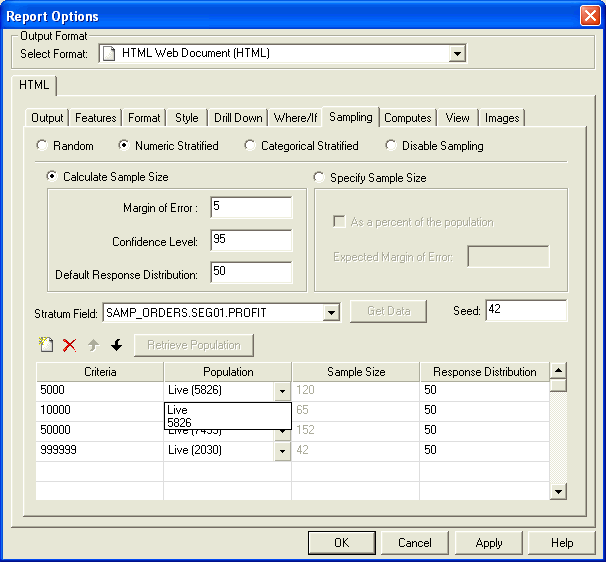Click the Help button

562,543
